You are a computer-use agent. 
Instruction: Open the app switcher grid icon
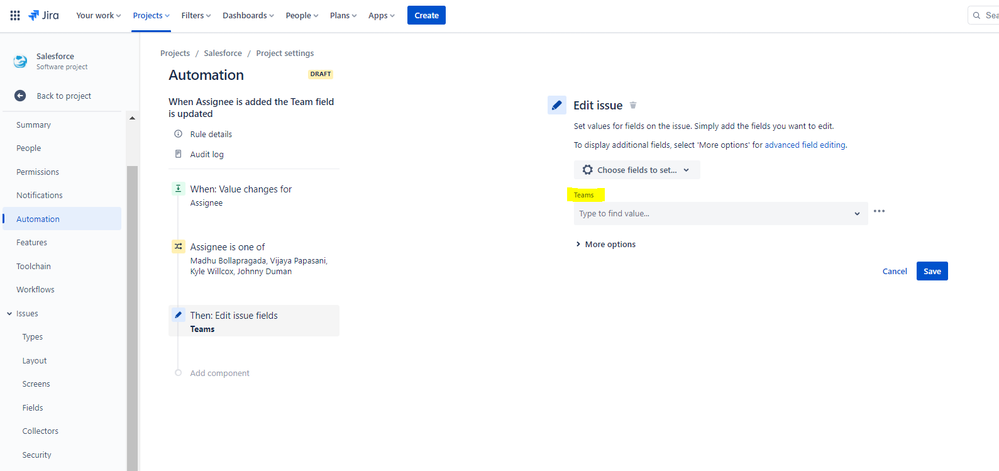click(15, 15)
